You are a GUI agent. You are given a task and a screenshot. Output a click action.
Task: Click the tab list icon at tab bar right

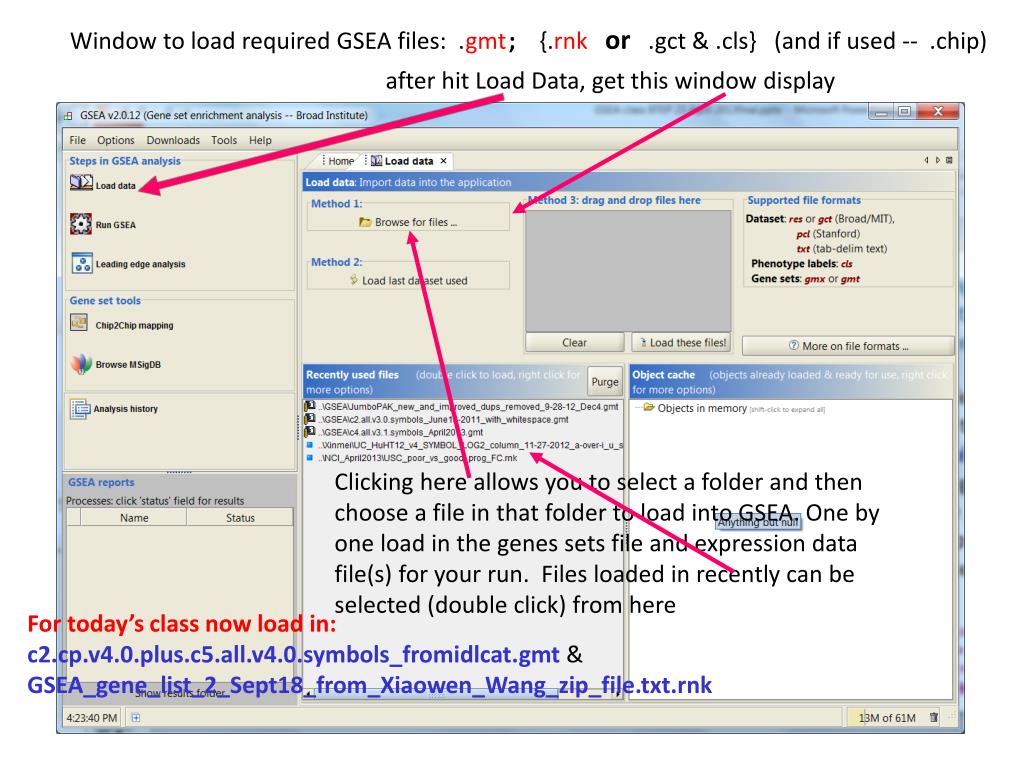coord(950,160)
